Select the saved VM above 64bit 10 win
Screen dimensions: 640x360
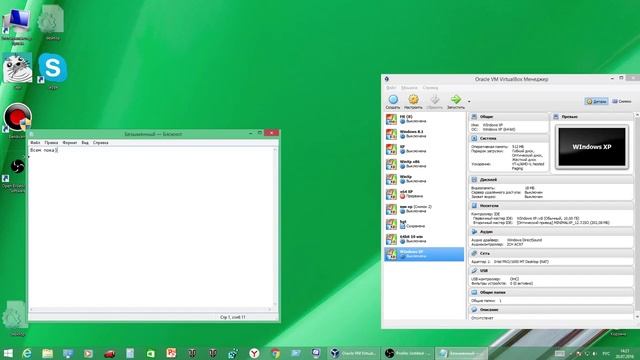[x=424, y=224]
